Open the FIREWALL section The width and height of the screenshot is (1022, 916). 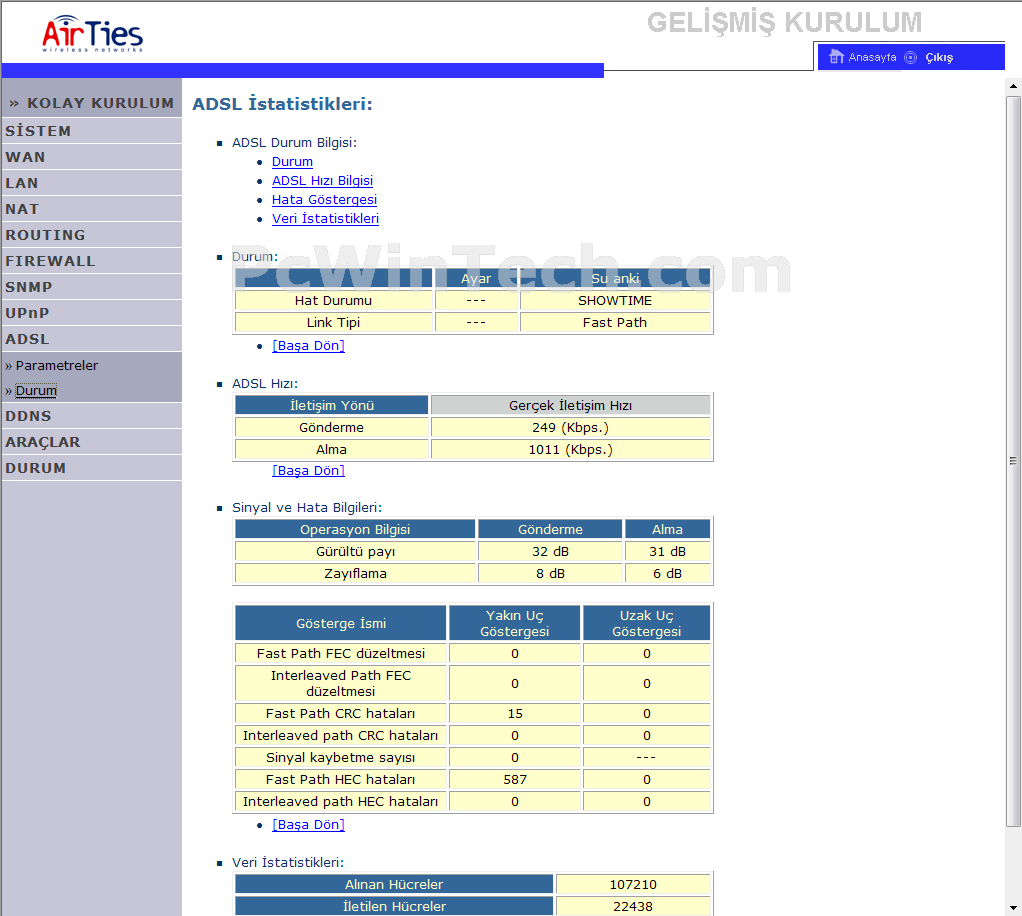pyautogui.click(x=92, y=261)
